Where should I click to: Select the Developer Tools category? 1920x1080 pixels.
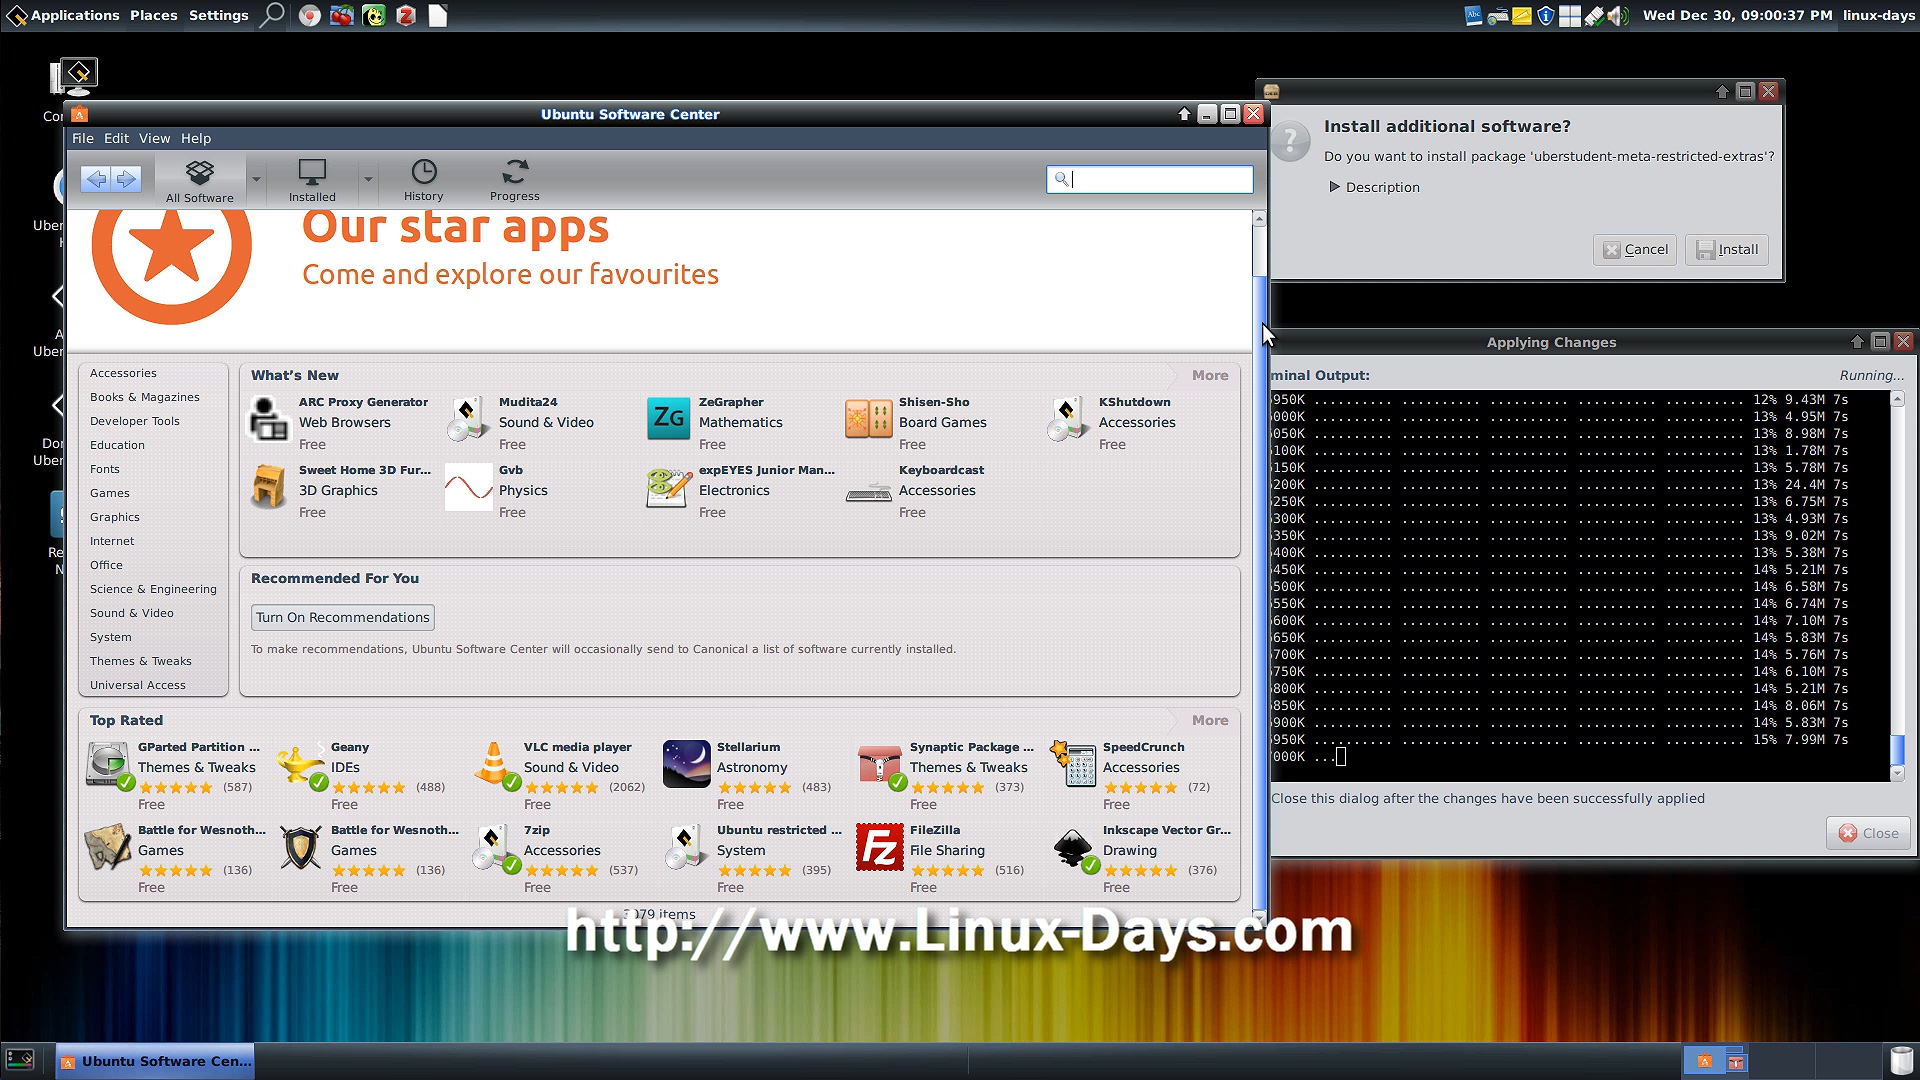click(x=135, y=421)
